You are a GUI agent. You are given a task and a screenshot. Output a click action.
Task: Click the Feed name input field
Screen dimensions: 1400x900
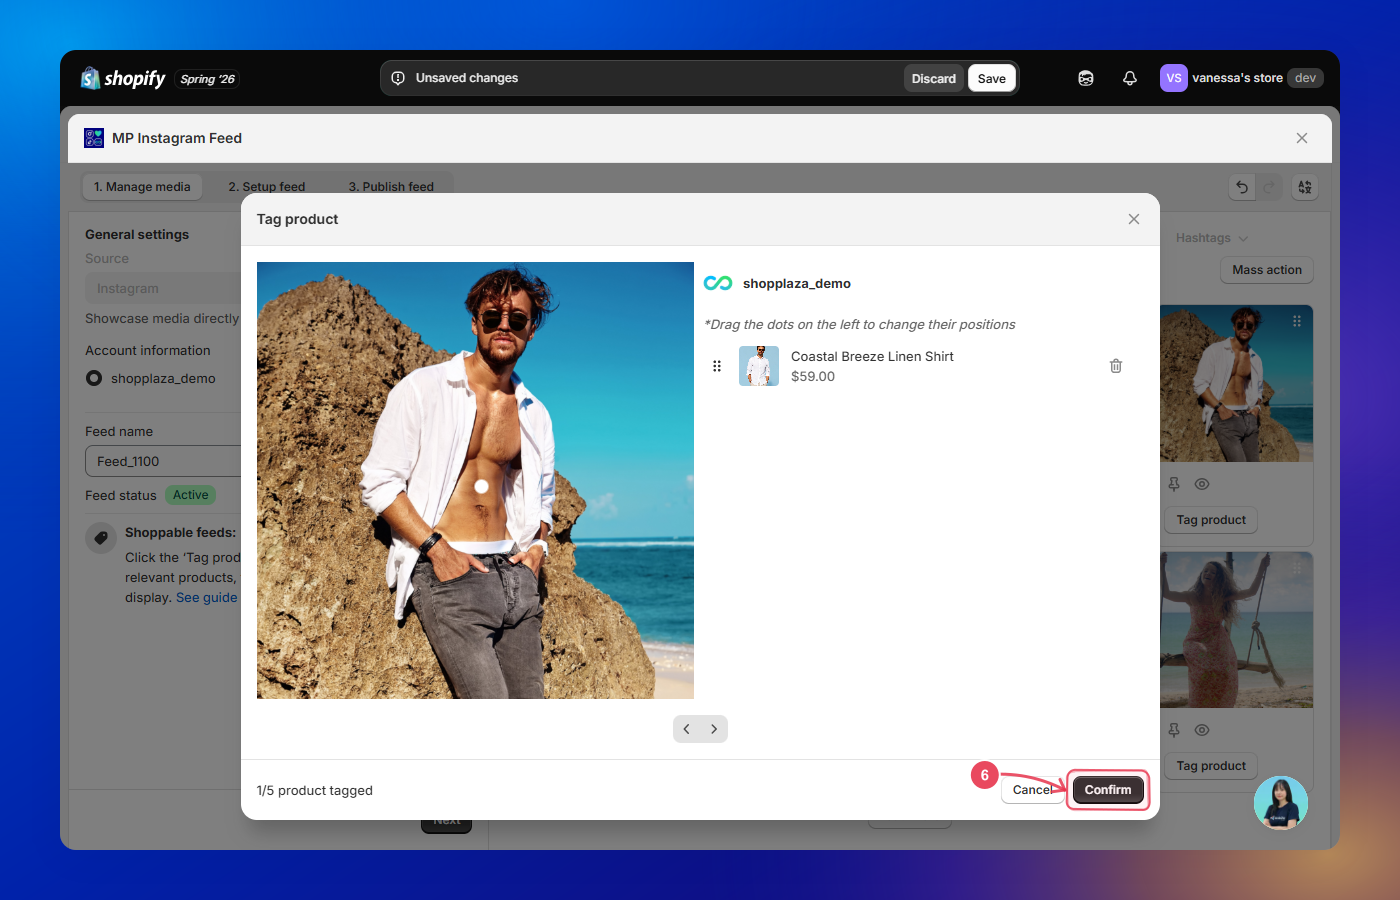point(164,461)
